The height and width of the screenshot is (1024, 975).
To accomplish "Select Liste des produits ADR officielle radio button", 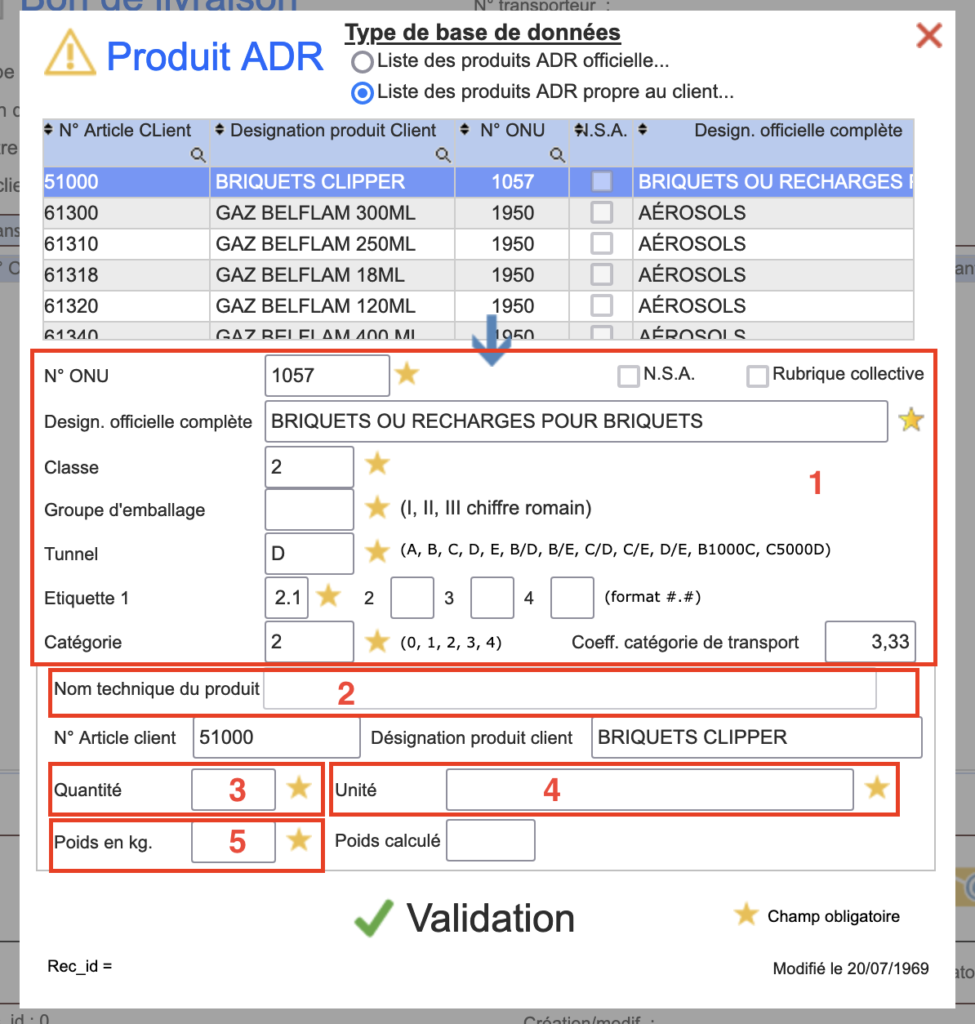I will tap(362, 62).
